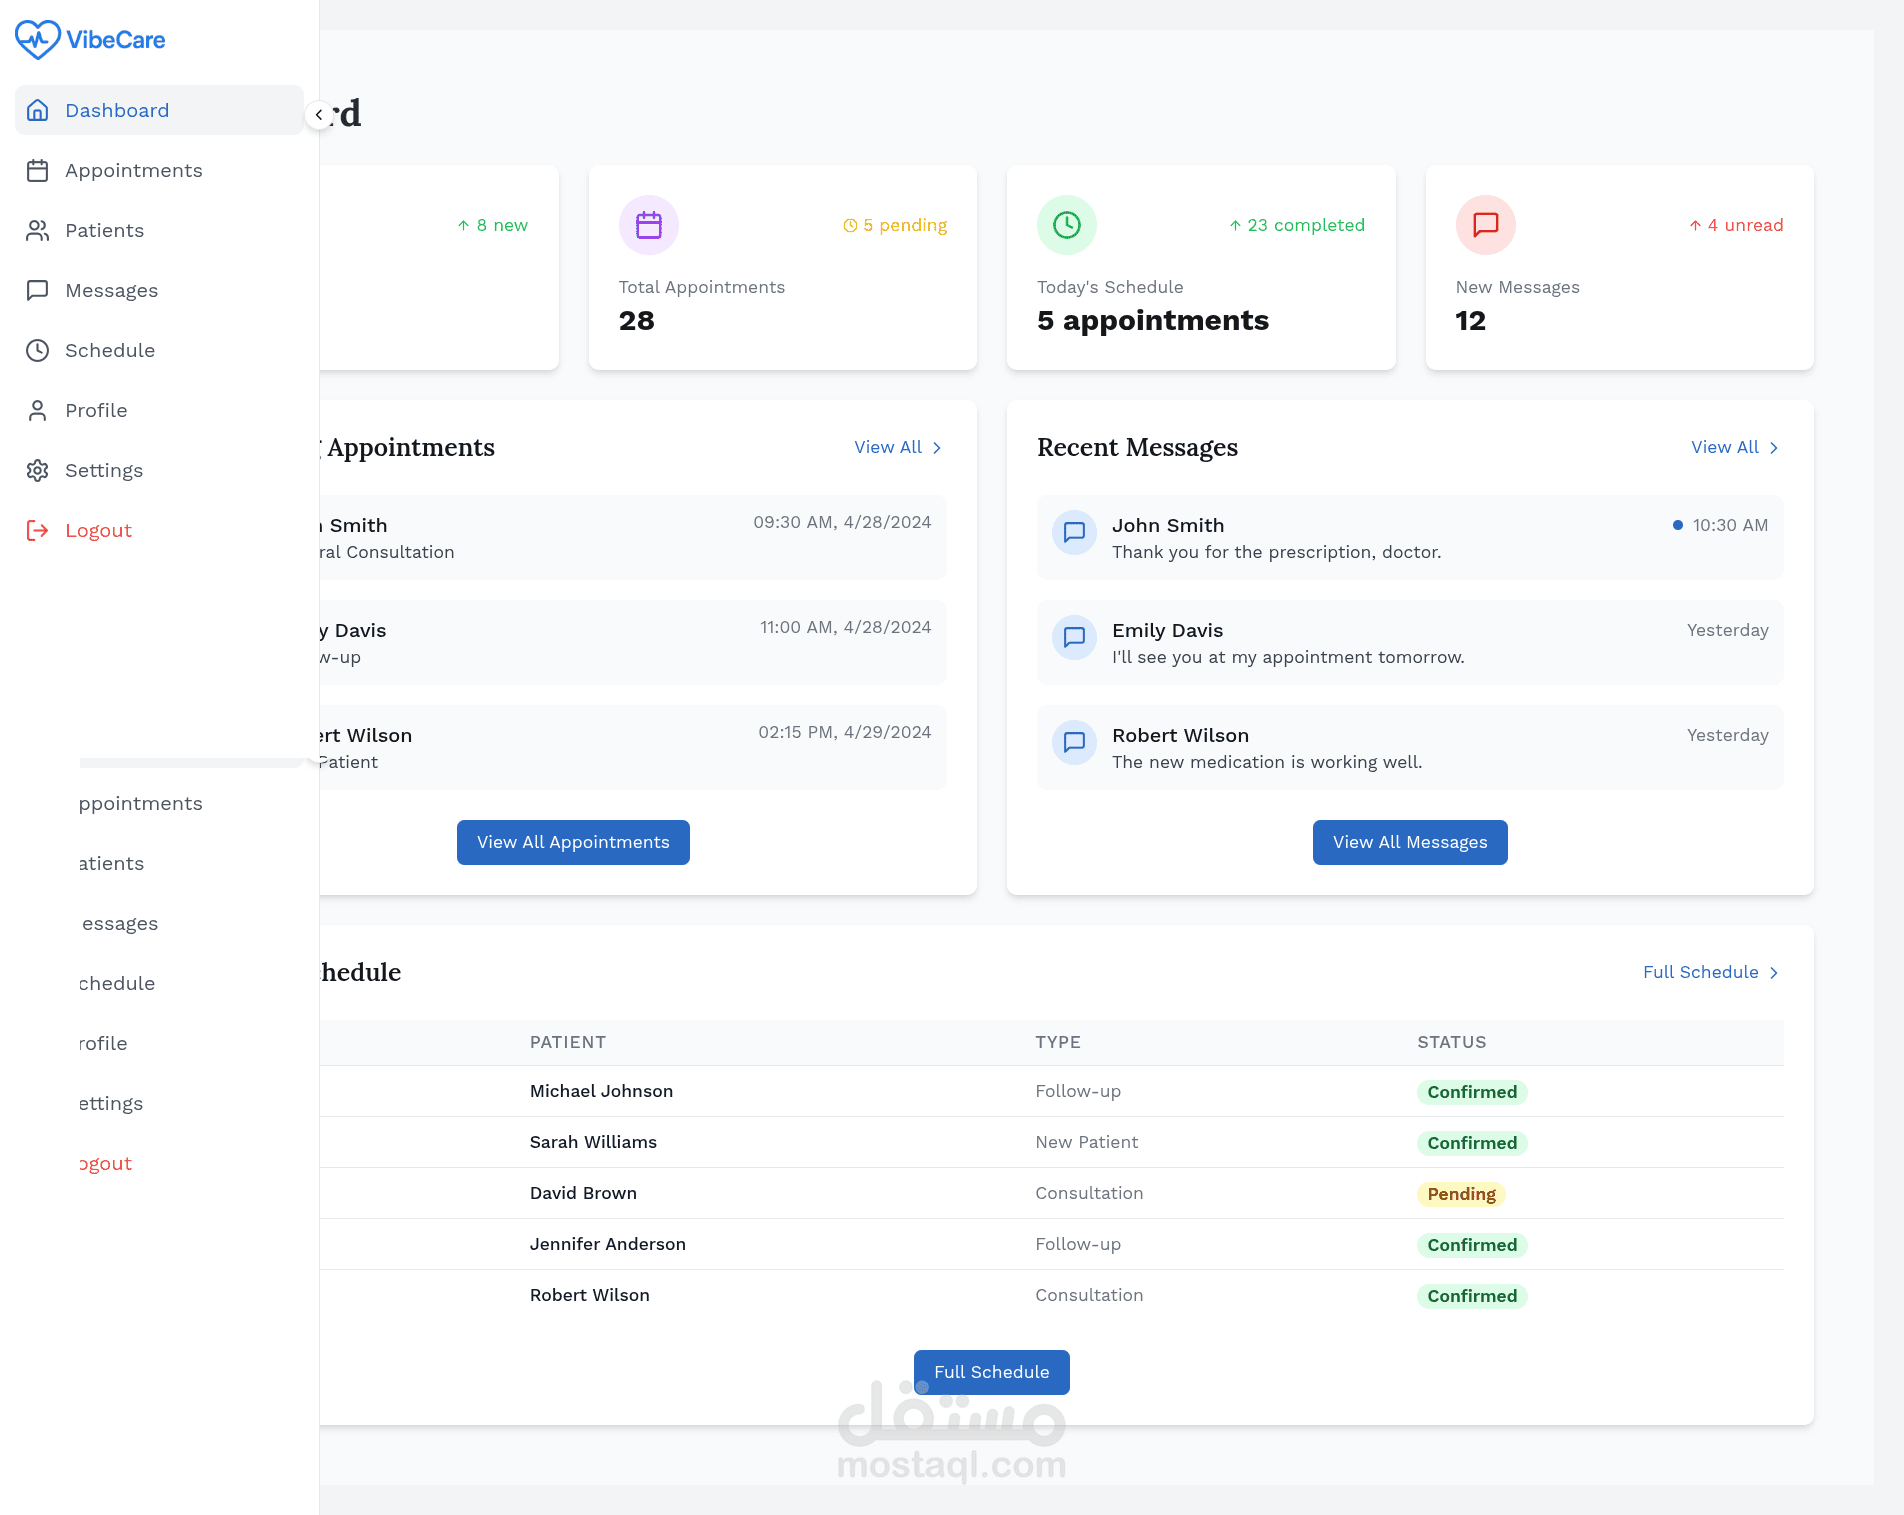Click the Appointments calendar icon in sidebar
This screenshot has width=1904, height=1515.
[x=38, y=170]
